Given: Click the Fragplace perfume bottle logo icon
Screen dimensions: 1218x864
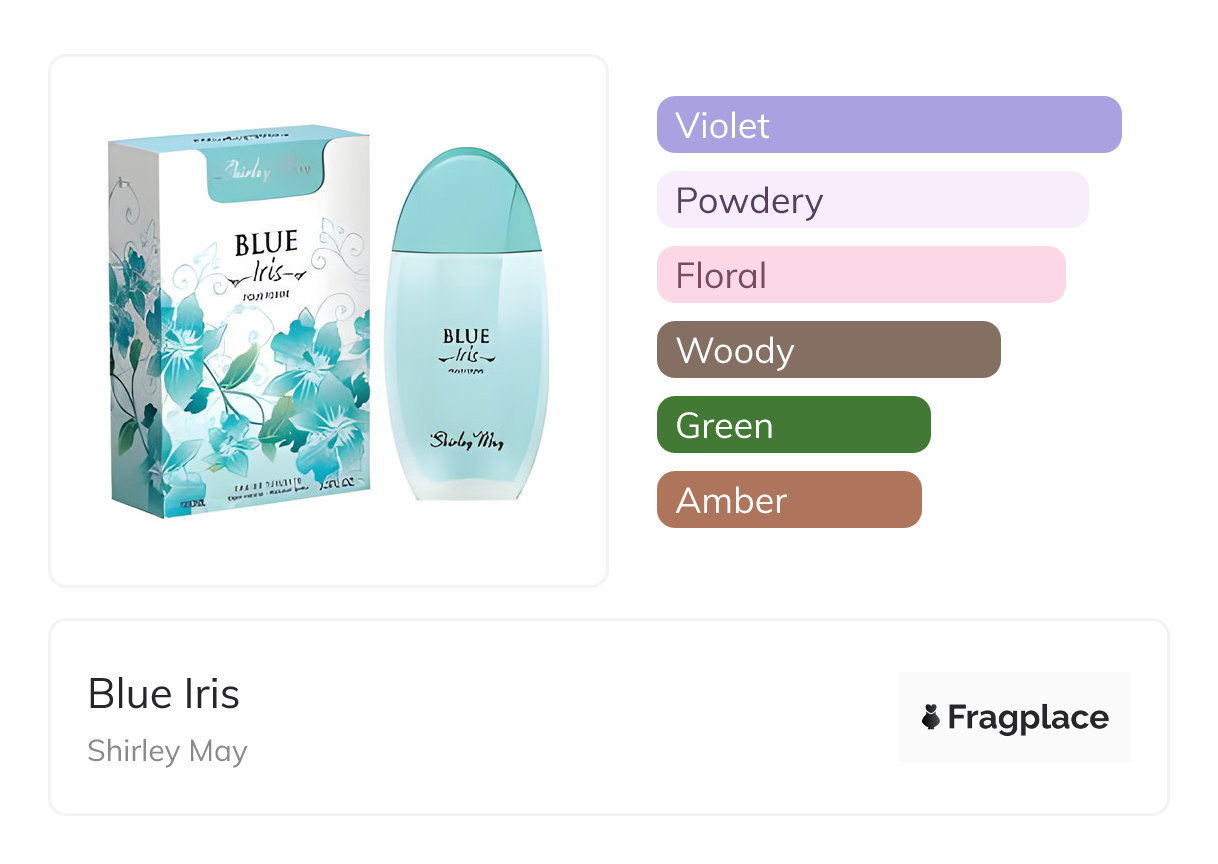Looking at the screenshot, I should tap(931, 717).
